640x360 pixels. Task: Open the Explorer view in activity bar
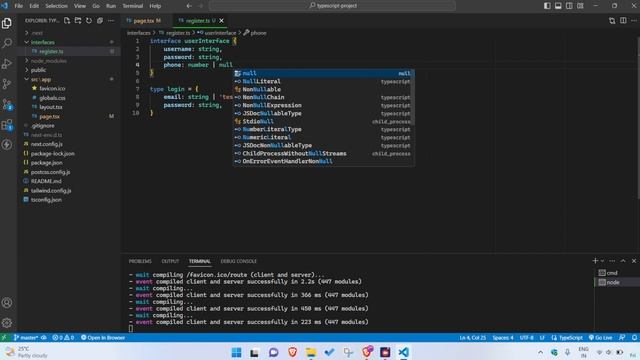tap(7, 23)
